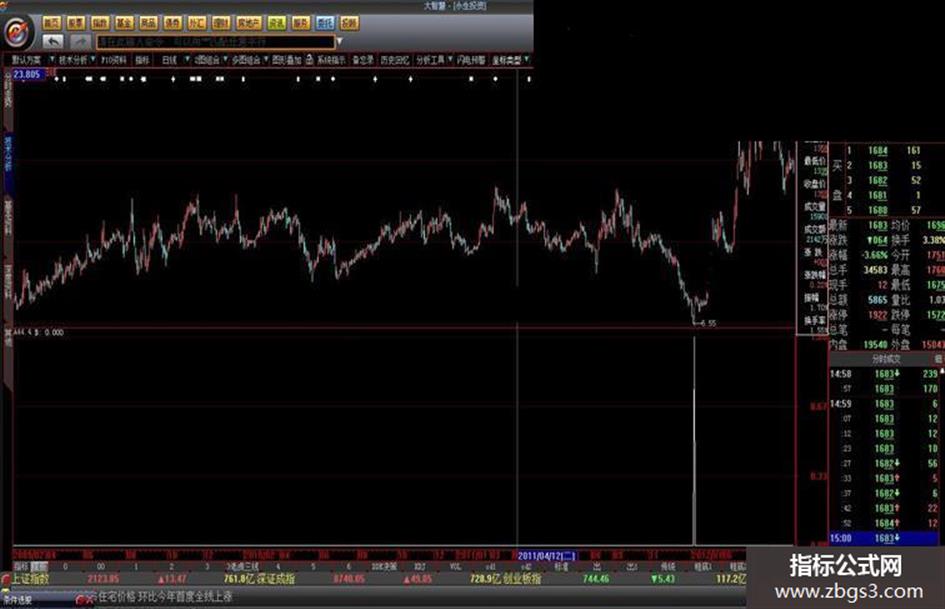Viewport: 945px width, 609px height.
Task: Select the highlighted 15:00 trade row
Action: click(x=884, y=538)
